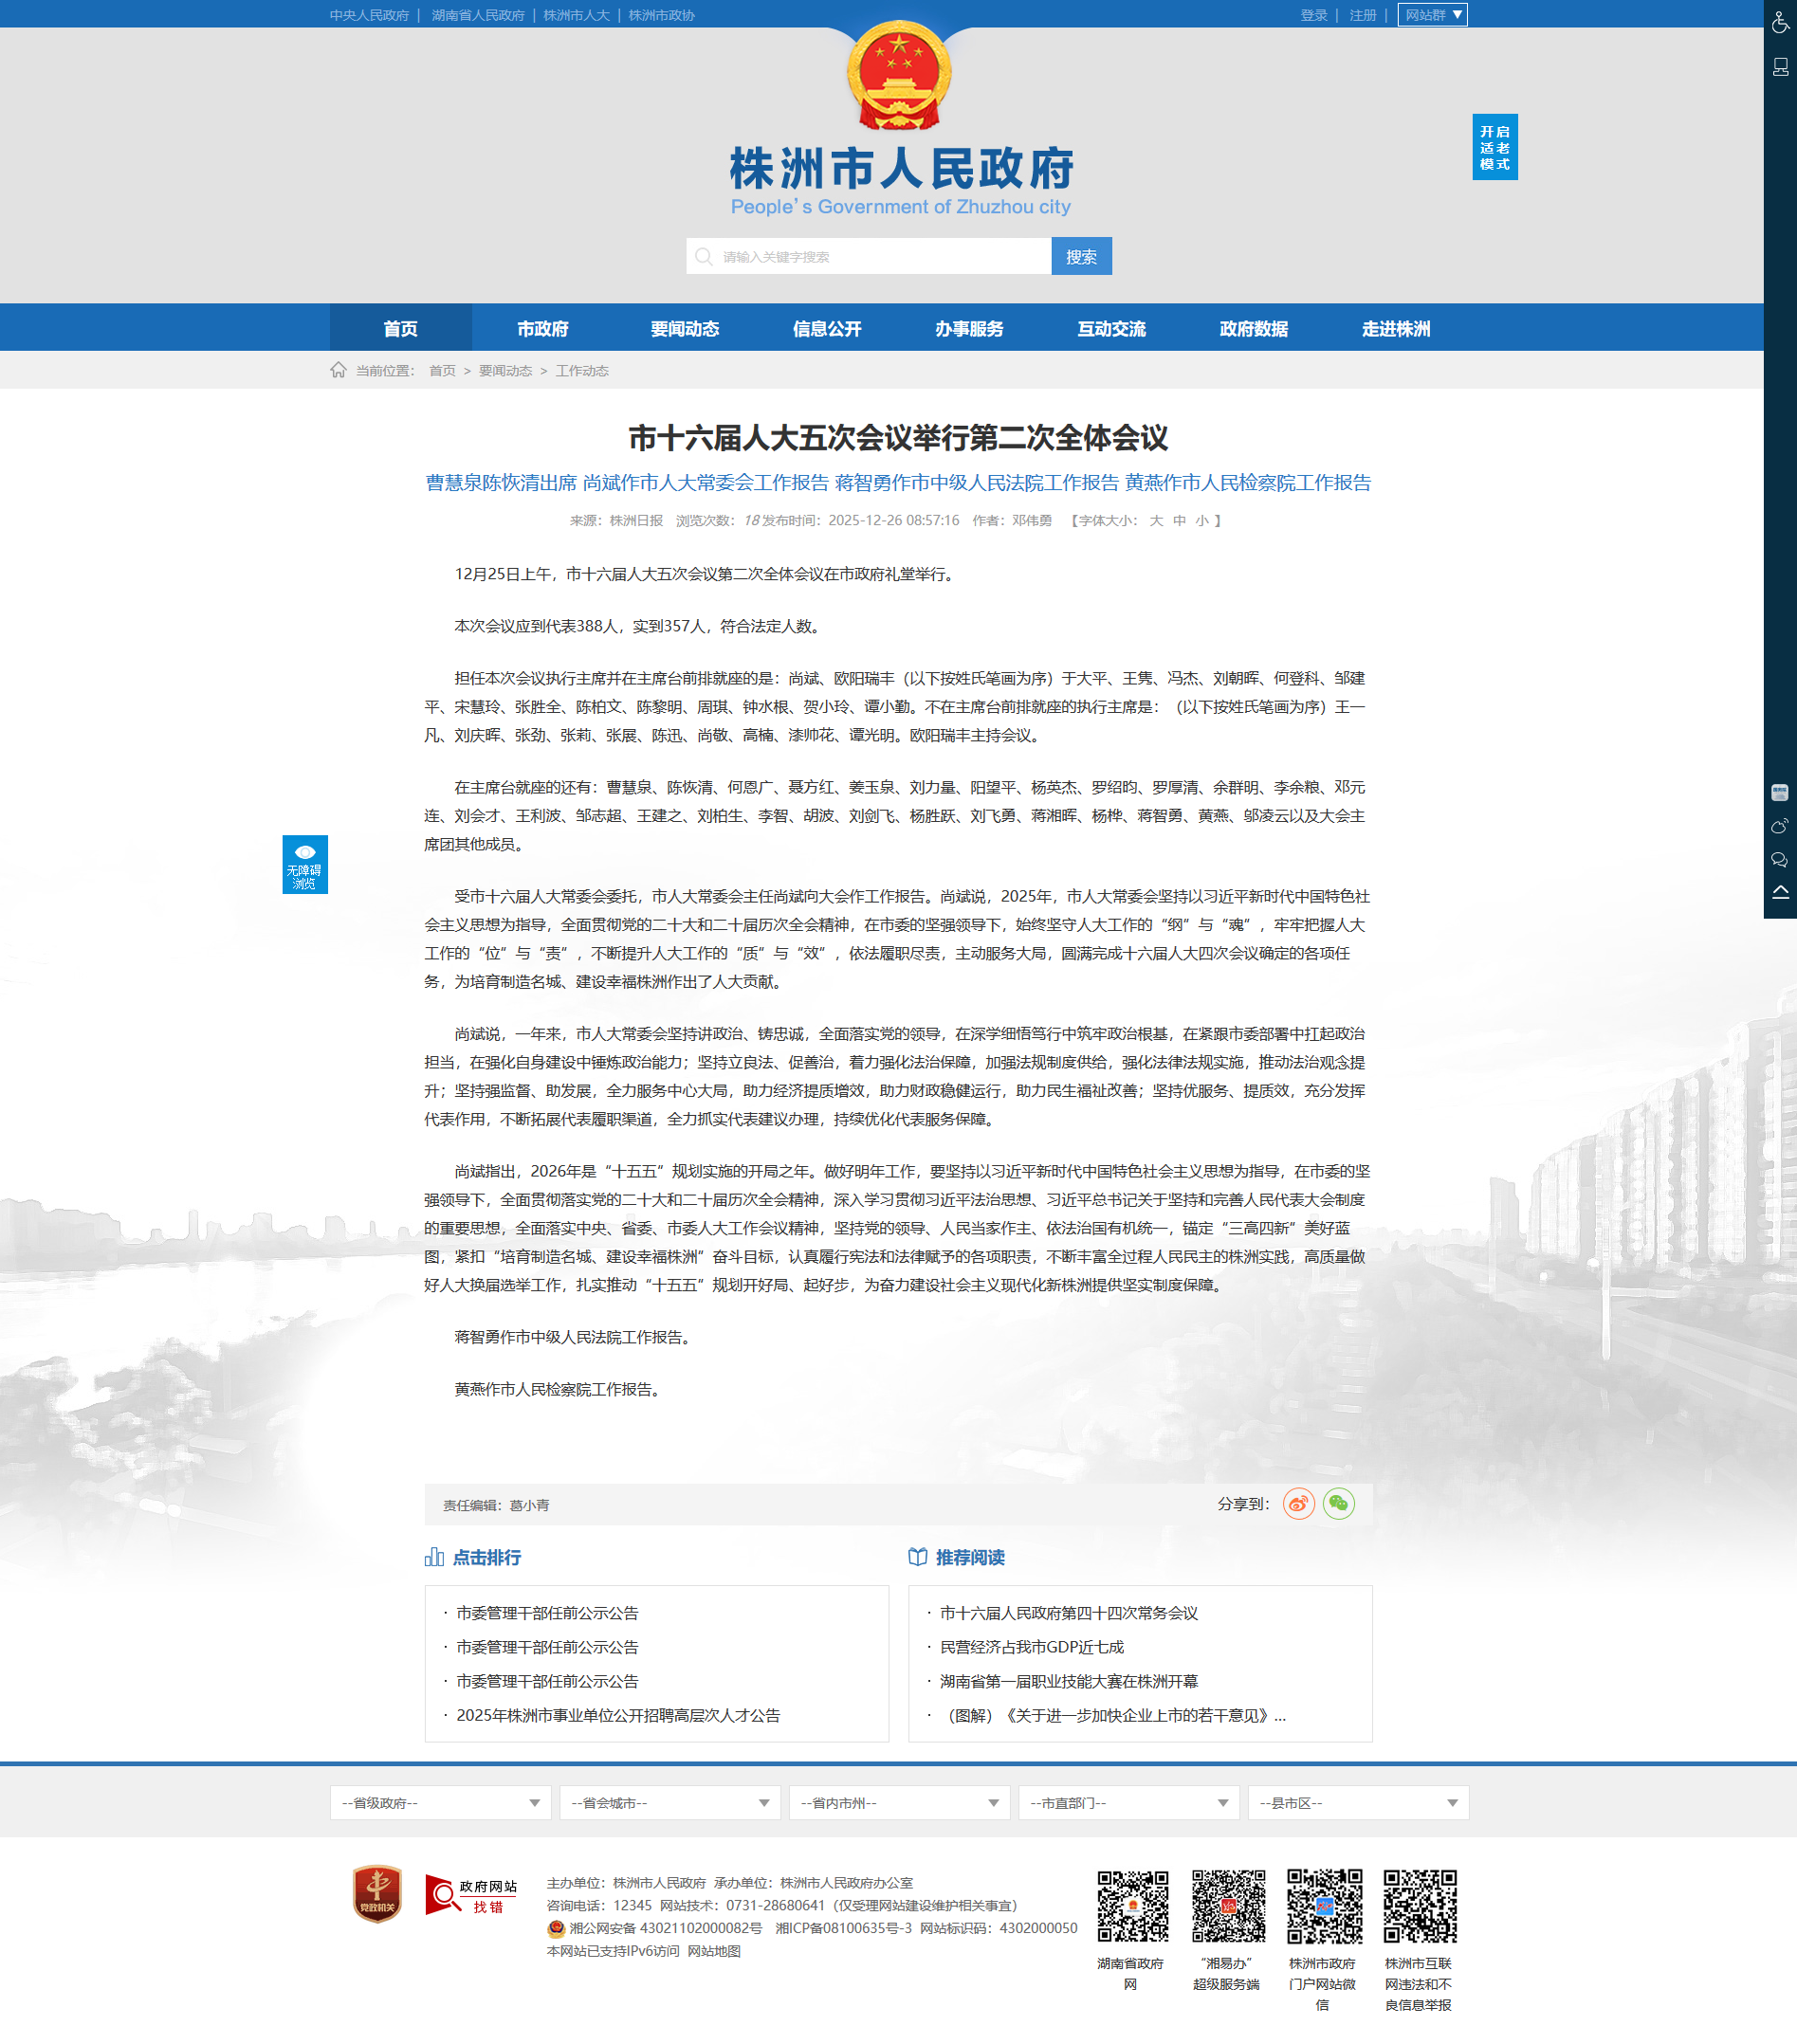Click the Weibo icon in the dark sidebar

(x=1779, y=826)
